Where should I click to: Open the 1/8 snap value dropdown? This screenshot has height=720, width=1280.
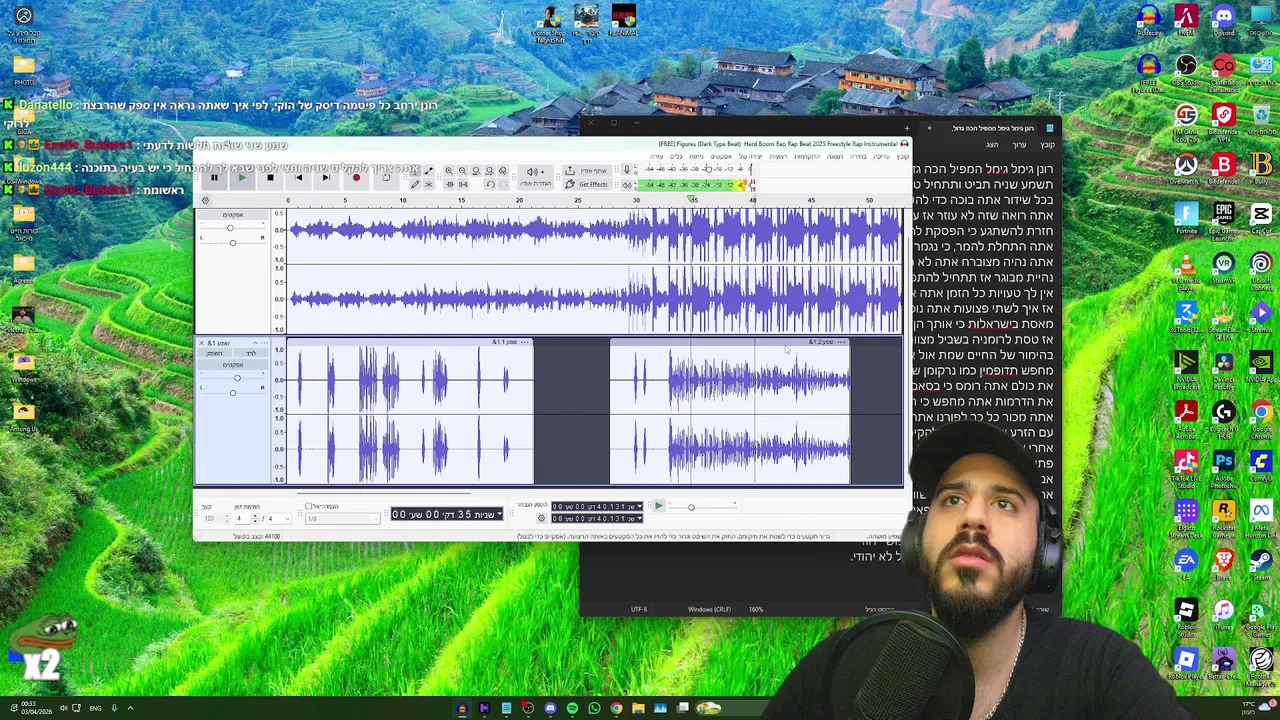coord(343,519)
